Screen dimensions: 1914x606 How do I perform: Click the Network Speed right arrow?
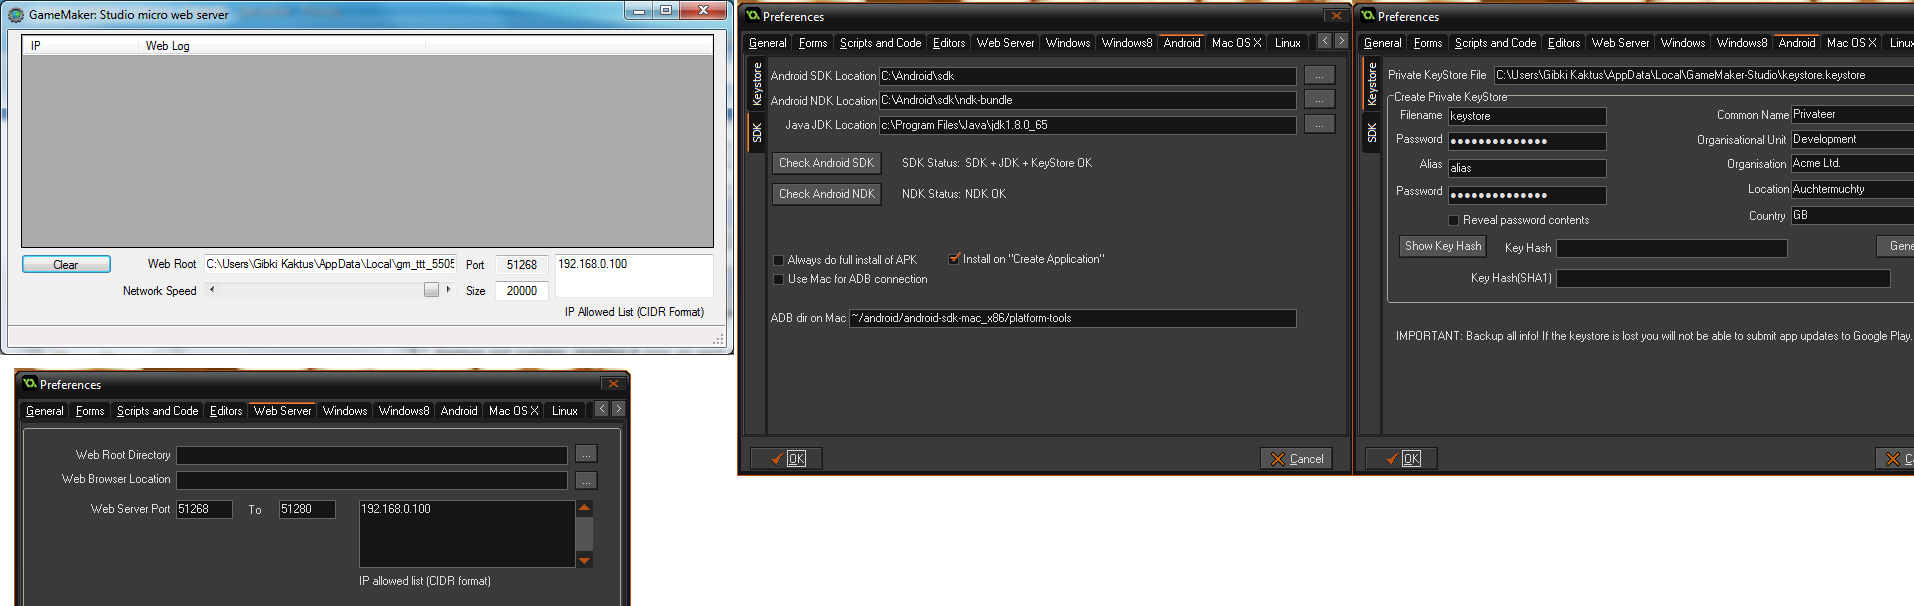coord(448,290)
